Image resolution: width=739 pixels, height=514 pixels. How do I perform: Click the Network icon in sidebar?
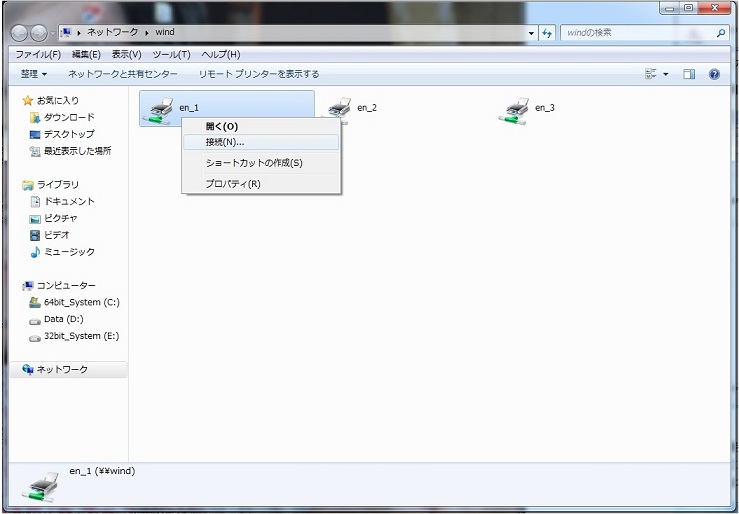pos(28,370)
